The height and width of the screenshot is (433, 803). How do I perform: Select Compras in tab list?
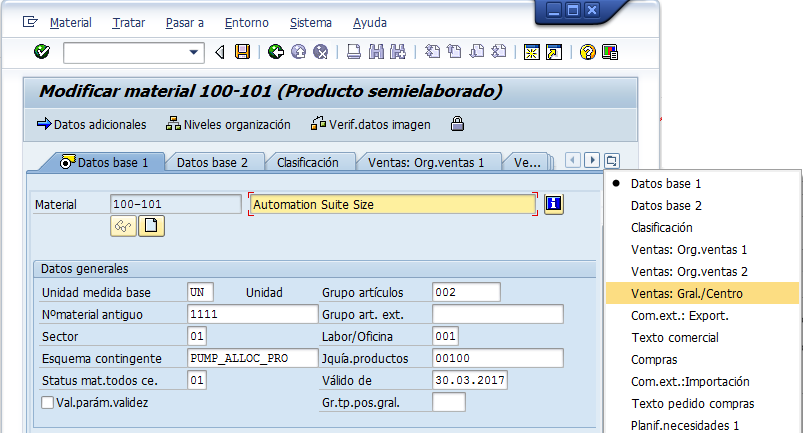(x=702, y=359)
